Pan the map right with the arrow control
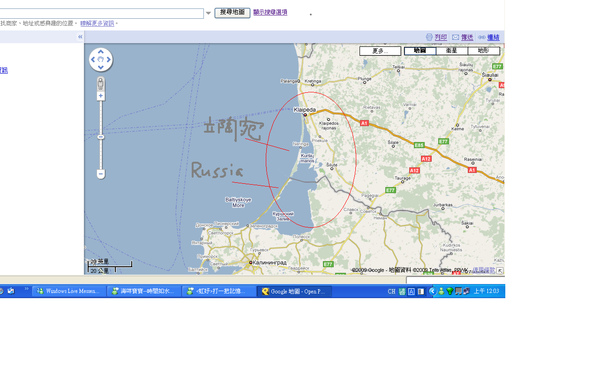 [109, 59]
